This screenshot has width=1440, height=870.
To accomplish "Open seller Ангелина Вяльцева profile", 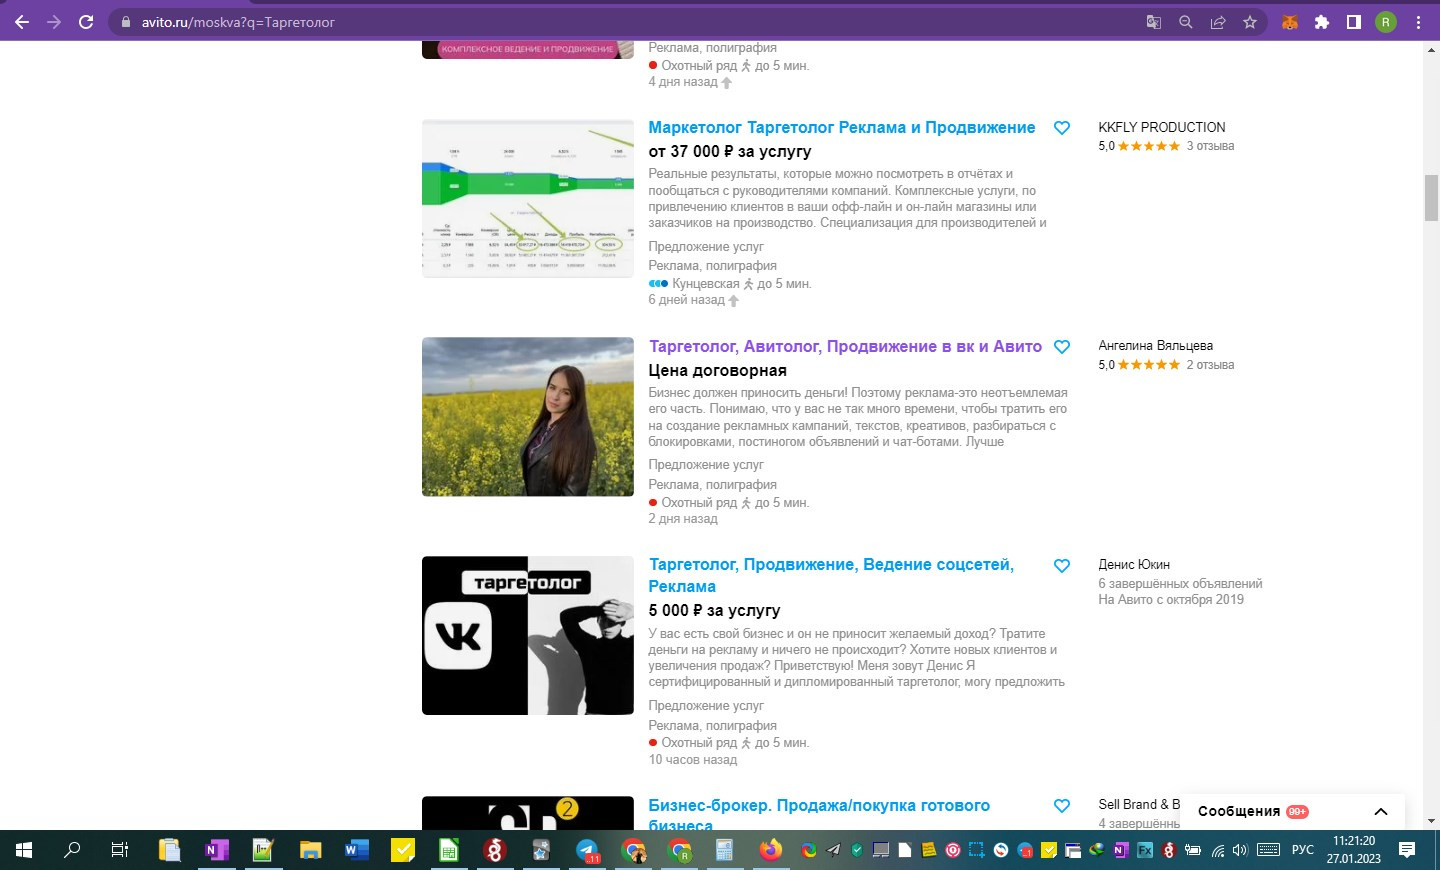I will click(1155, 346).
